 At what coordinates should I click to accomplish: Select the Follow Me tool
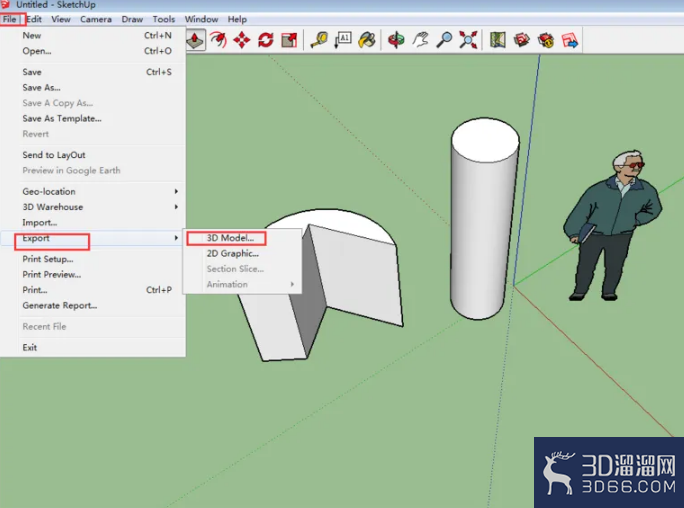click(x=218, y=40)
